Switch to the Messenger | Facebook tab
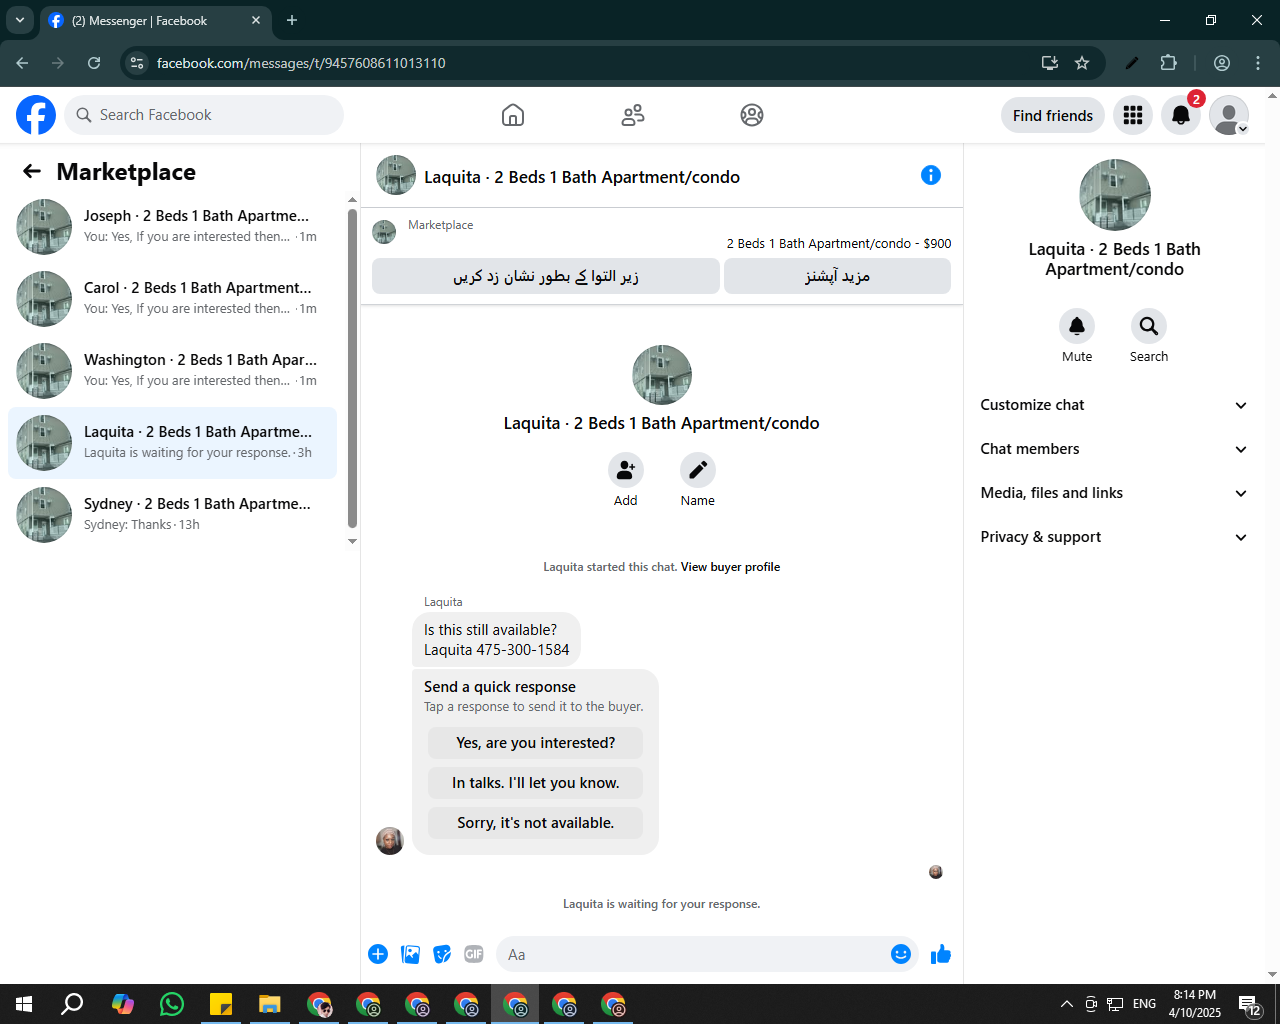This screenshot has width=1280, height=1024. 155,21
